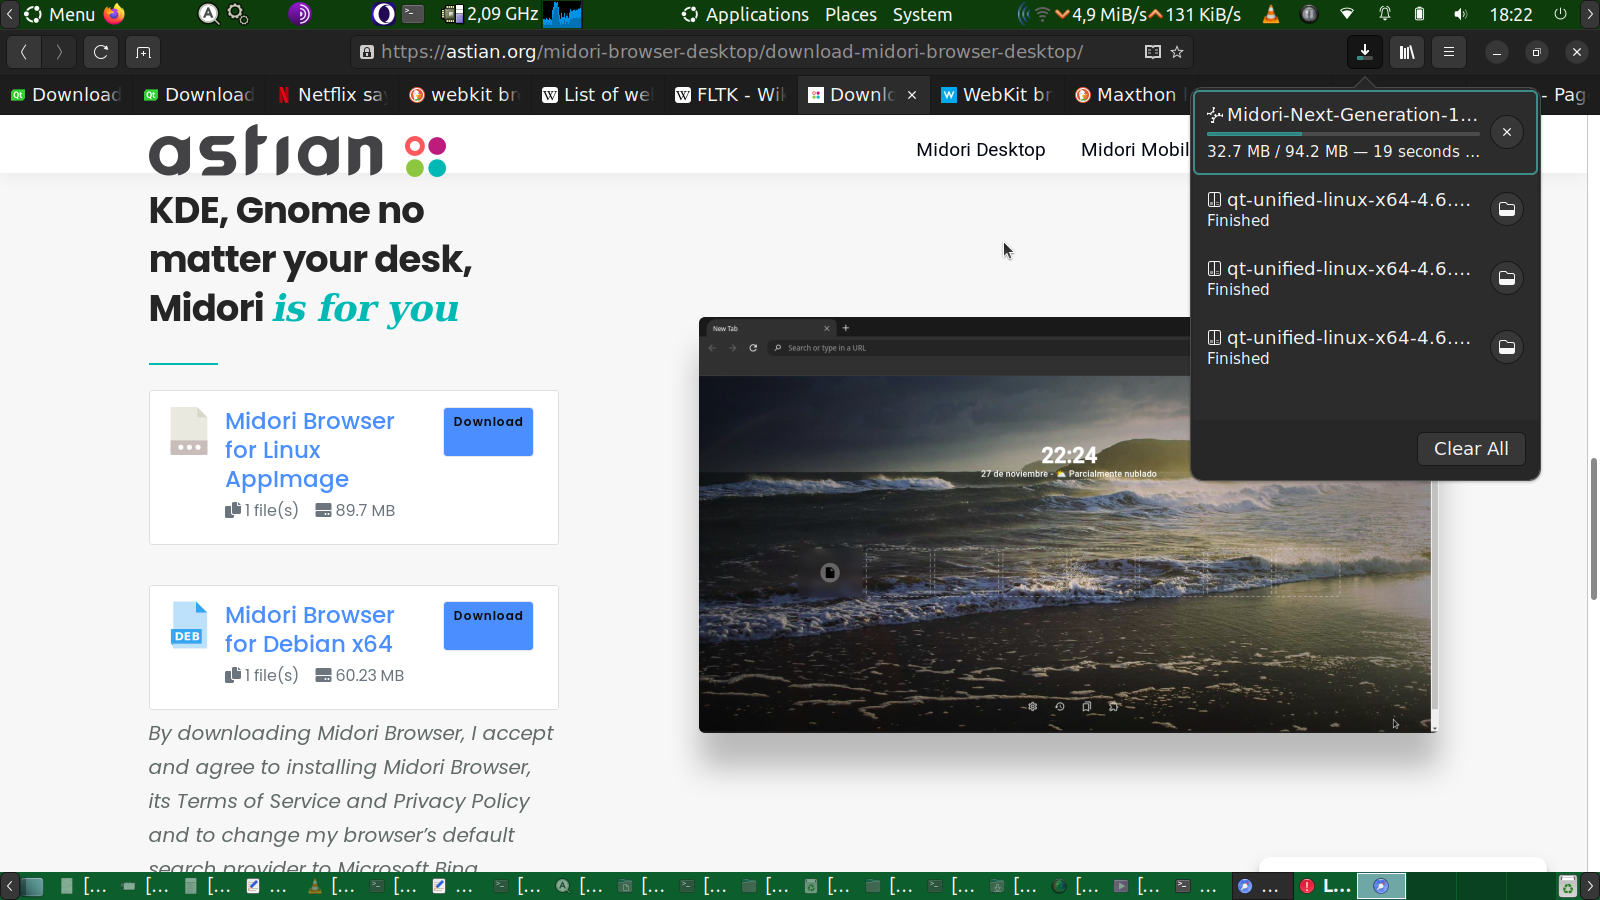Download Midori Browser for Linux AppImage
Viewport: 1600px width, 900px height.
point(488,431)
